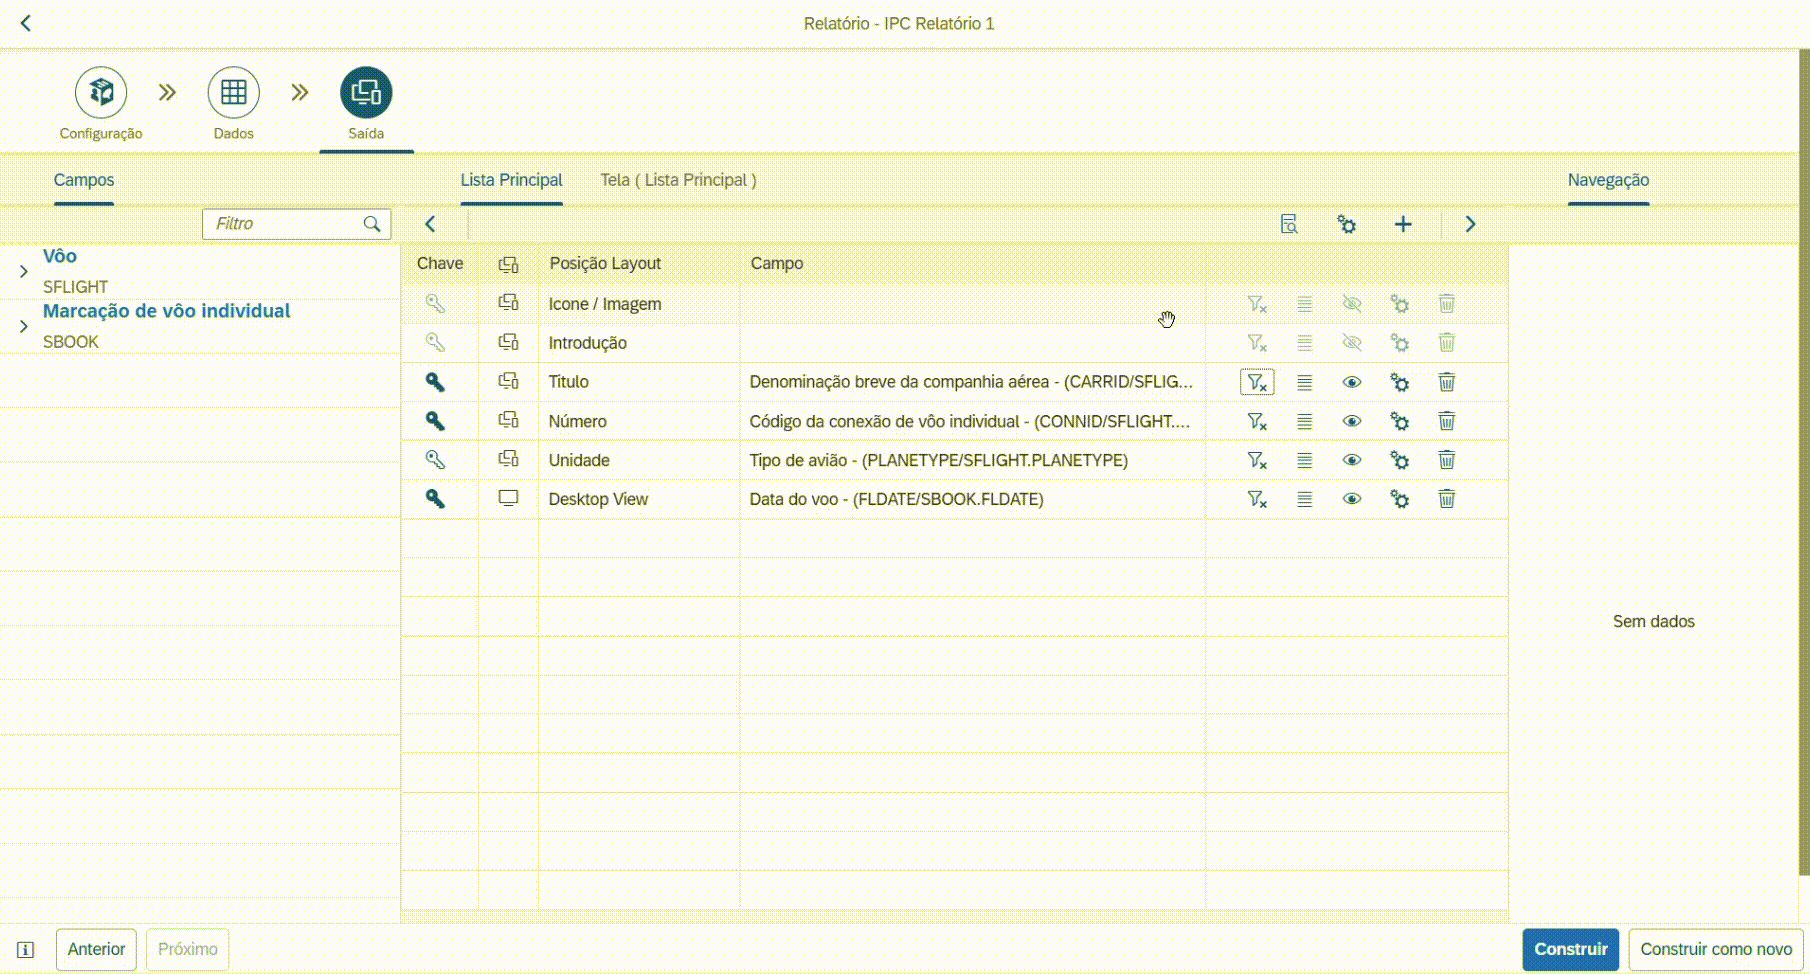Toggle visibility eye for Desktop View row
This screenshot has width=1810, height=974.
[x=1351, y=500]
